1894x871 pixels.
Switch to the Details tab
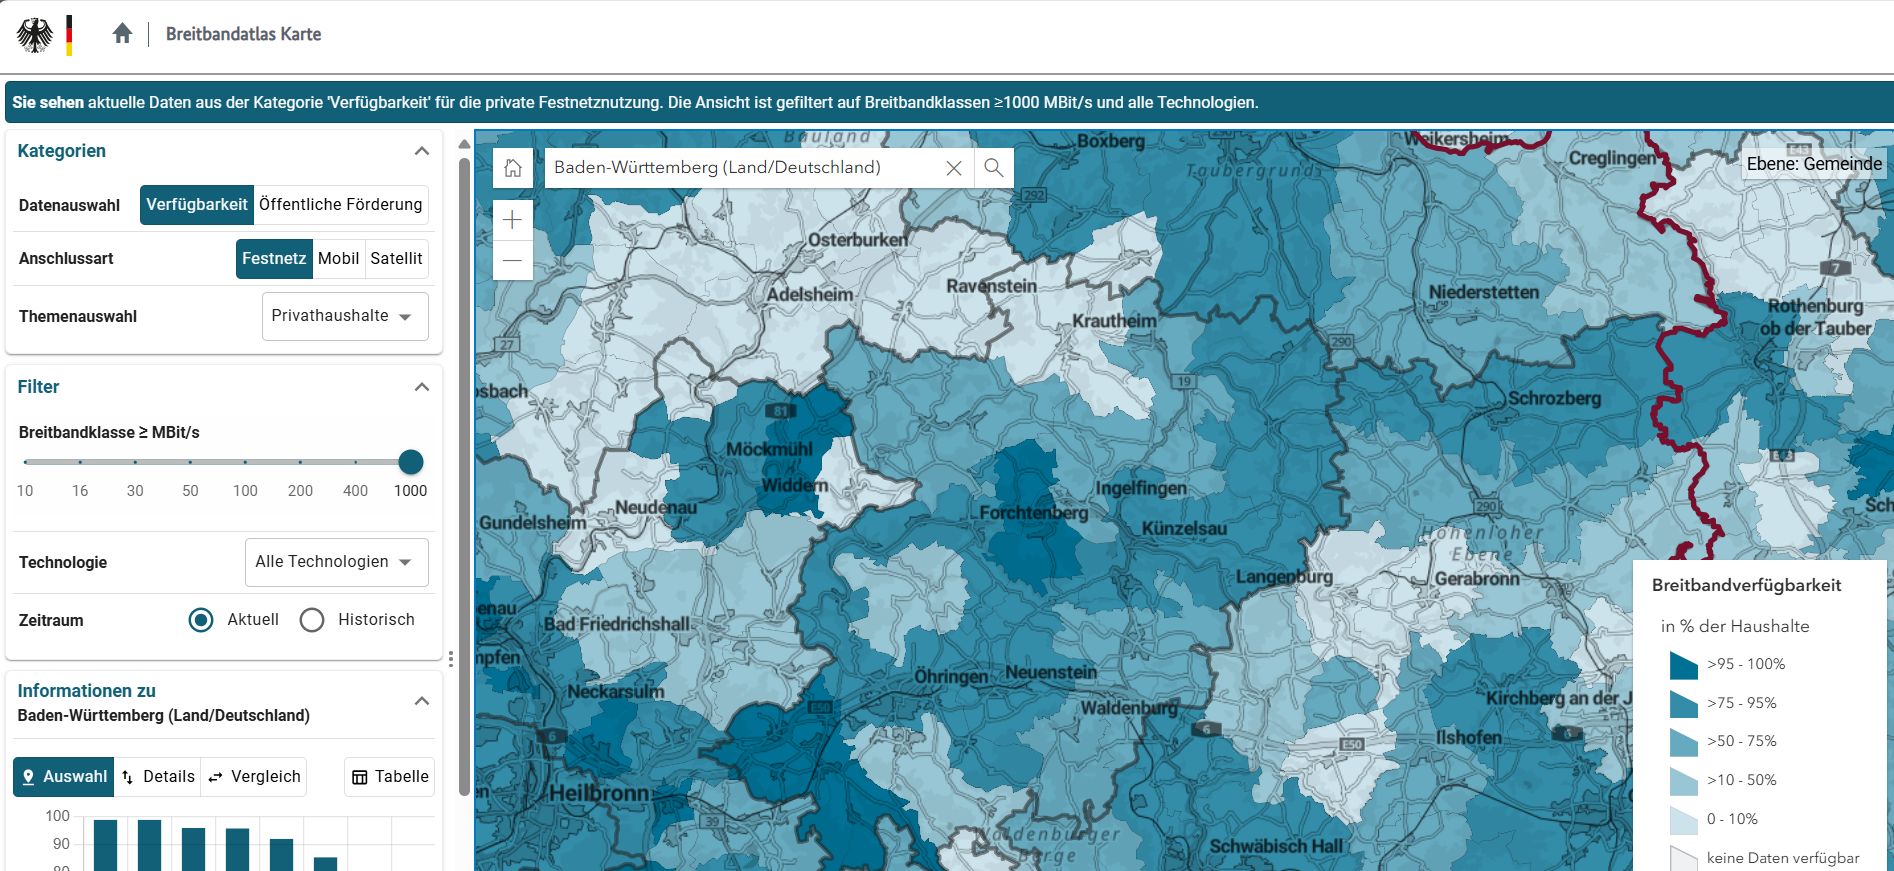click(158, 777)
